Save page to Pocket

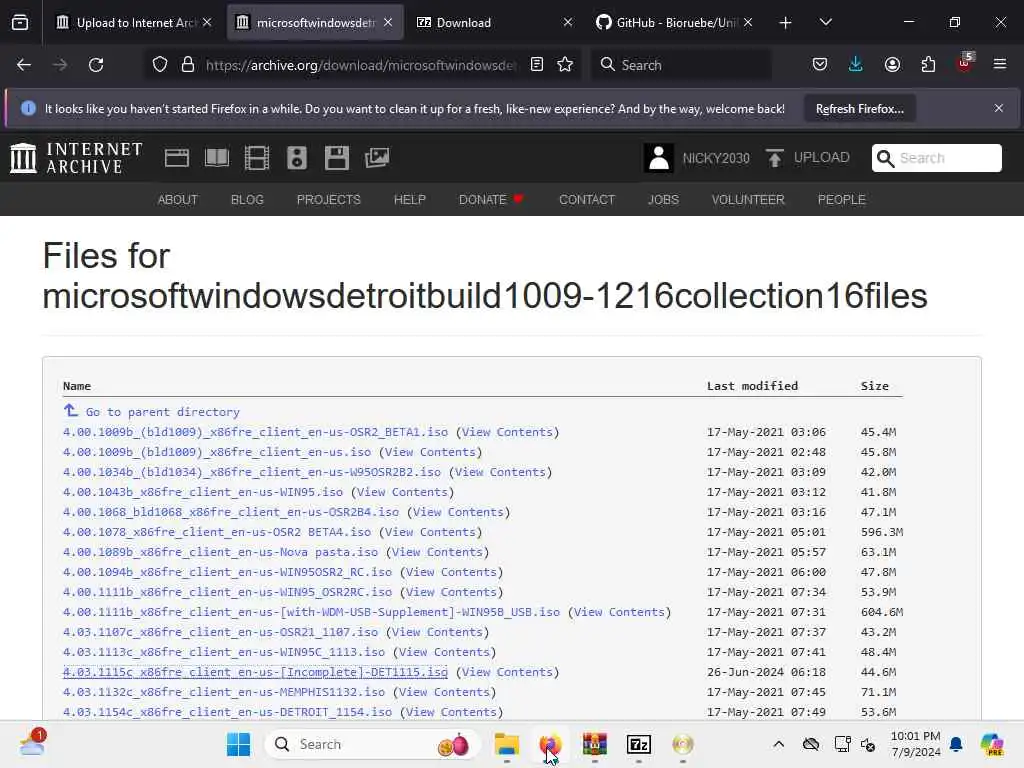point(820,65)
